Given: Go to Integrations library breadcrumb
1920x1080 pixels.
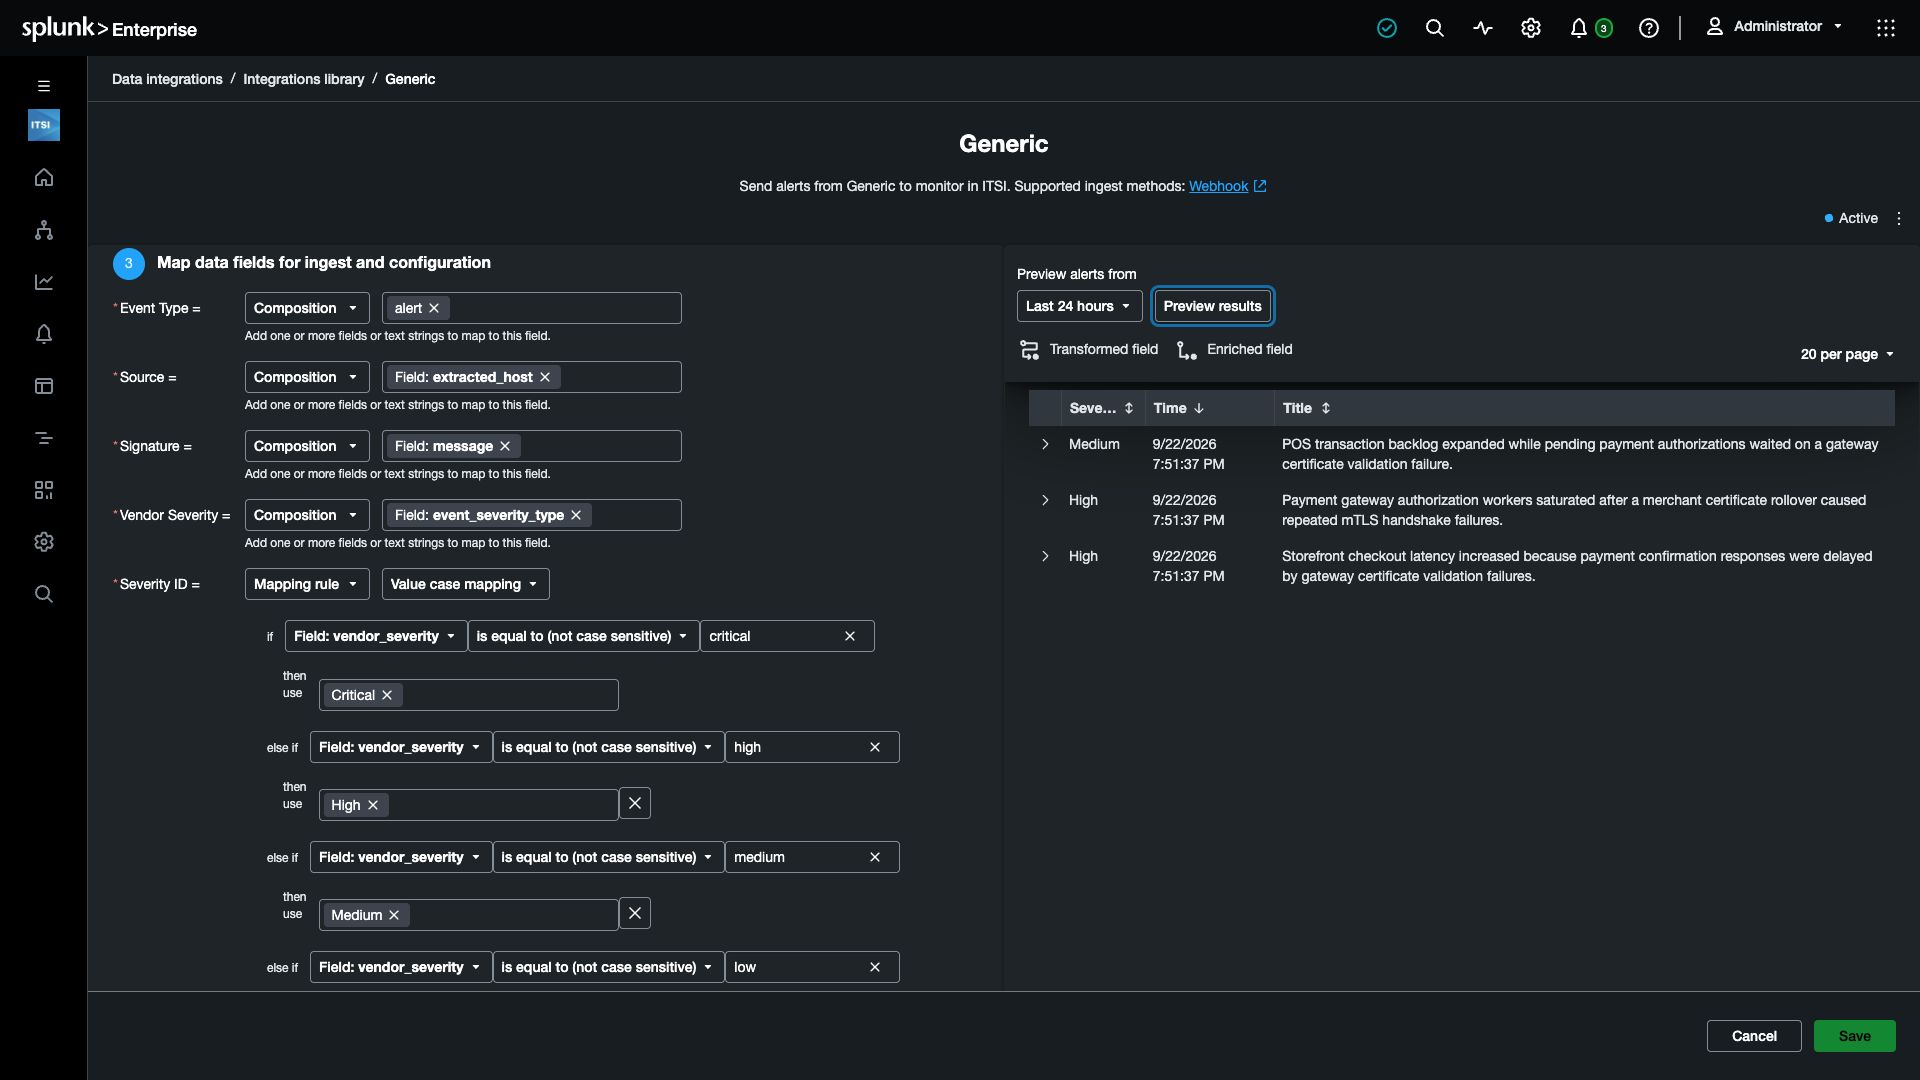Looking at the screenshot, I should coord(303,79).
